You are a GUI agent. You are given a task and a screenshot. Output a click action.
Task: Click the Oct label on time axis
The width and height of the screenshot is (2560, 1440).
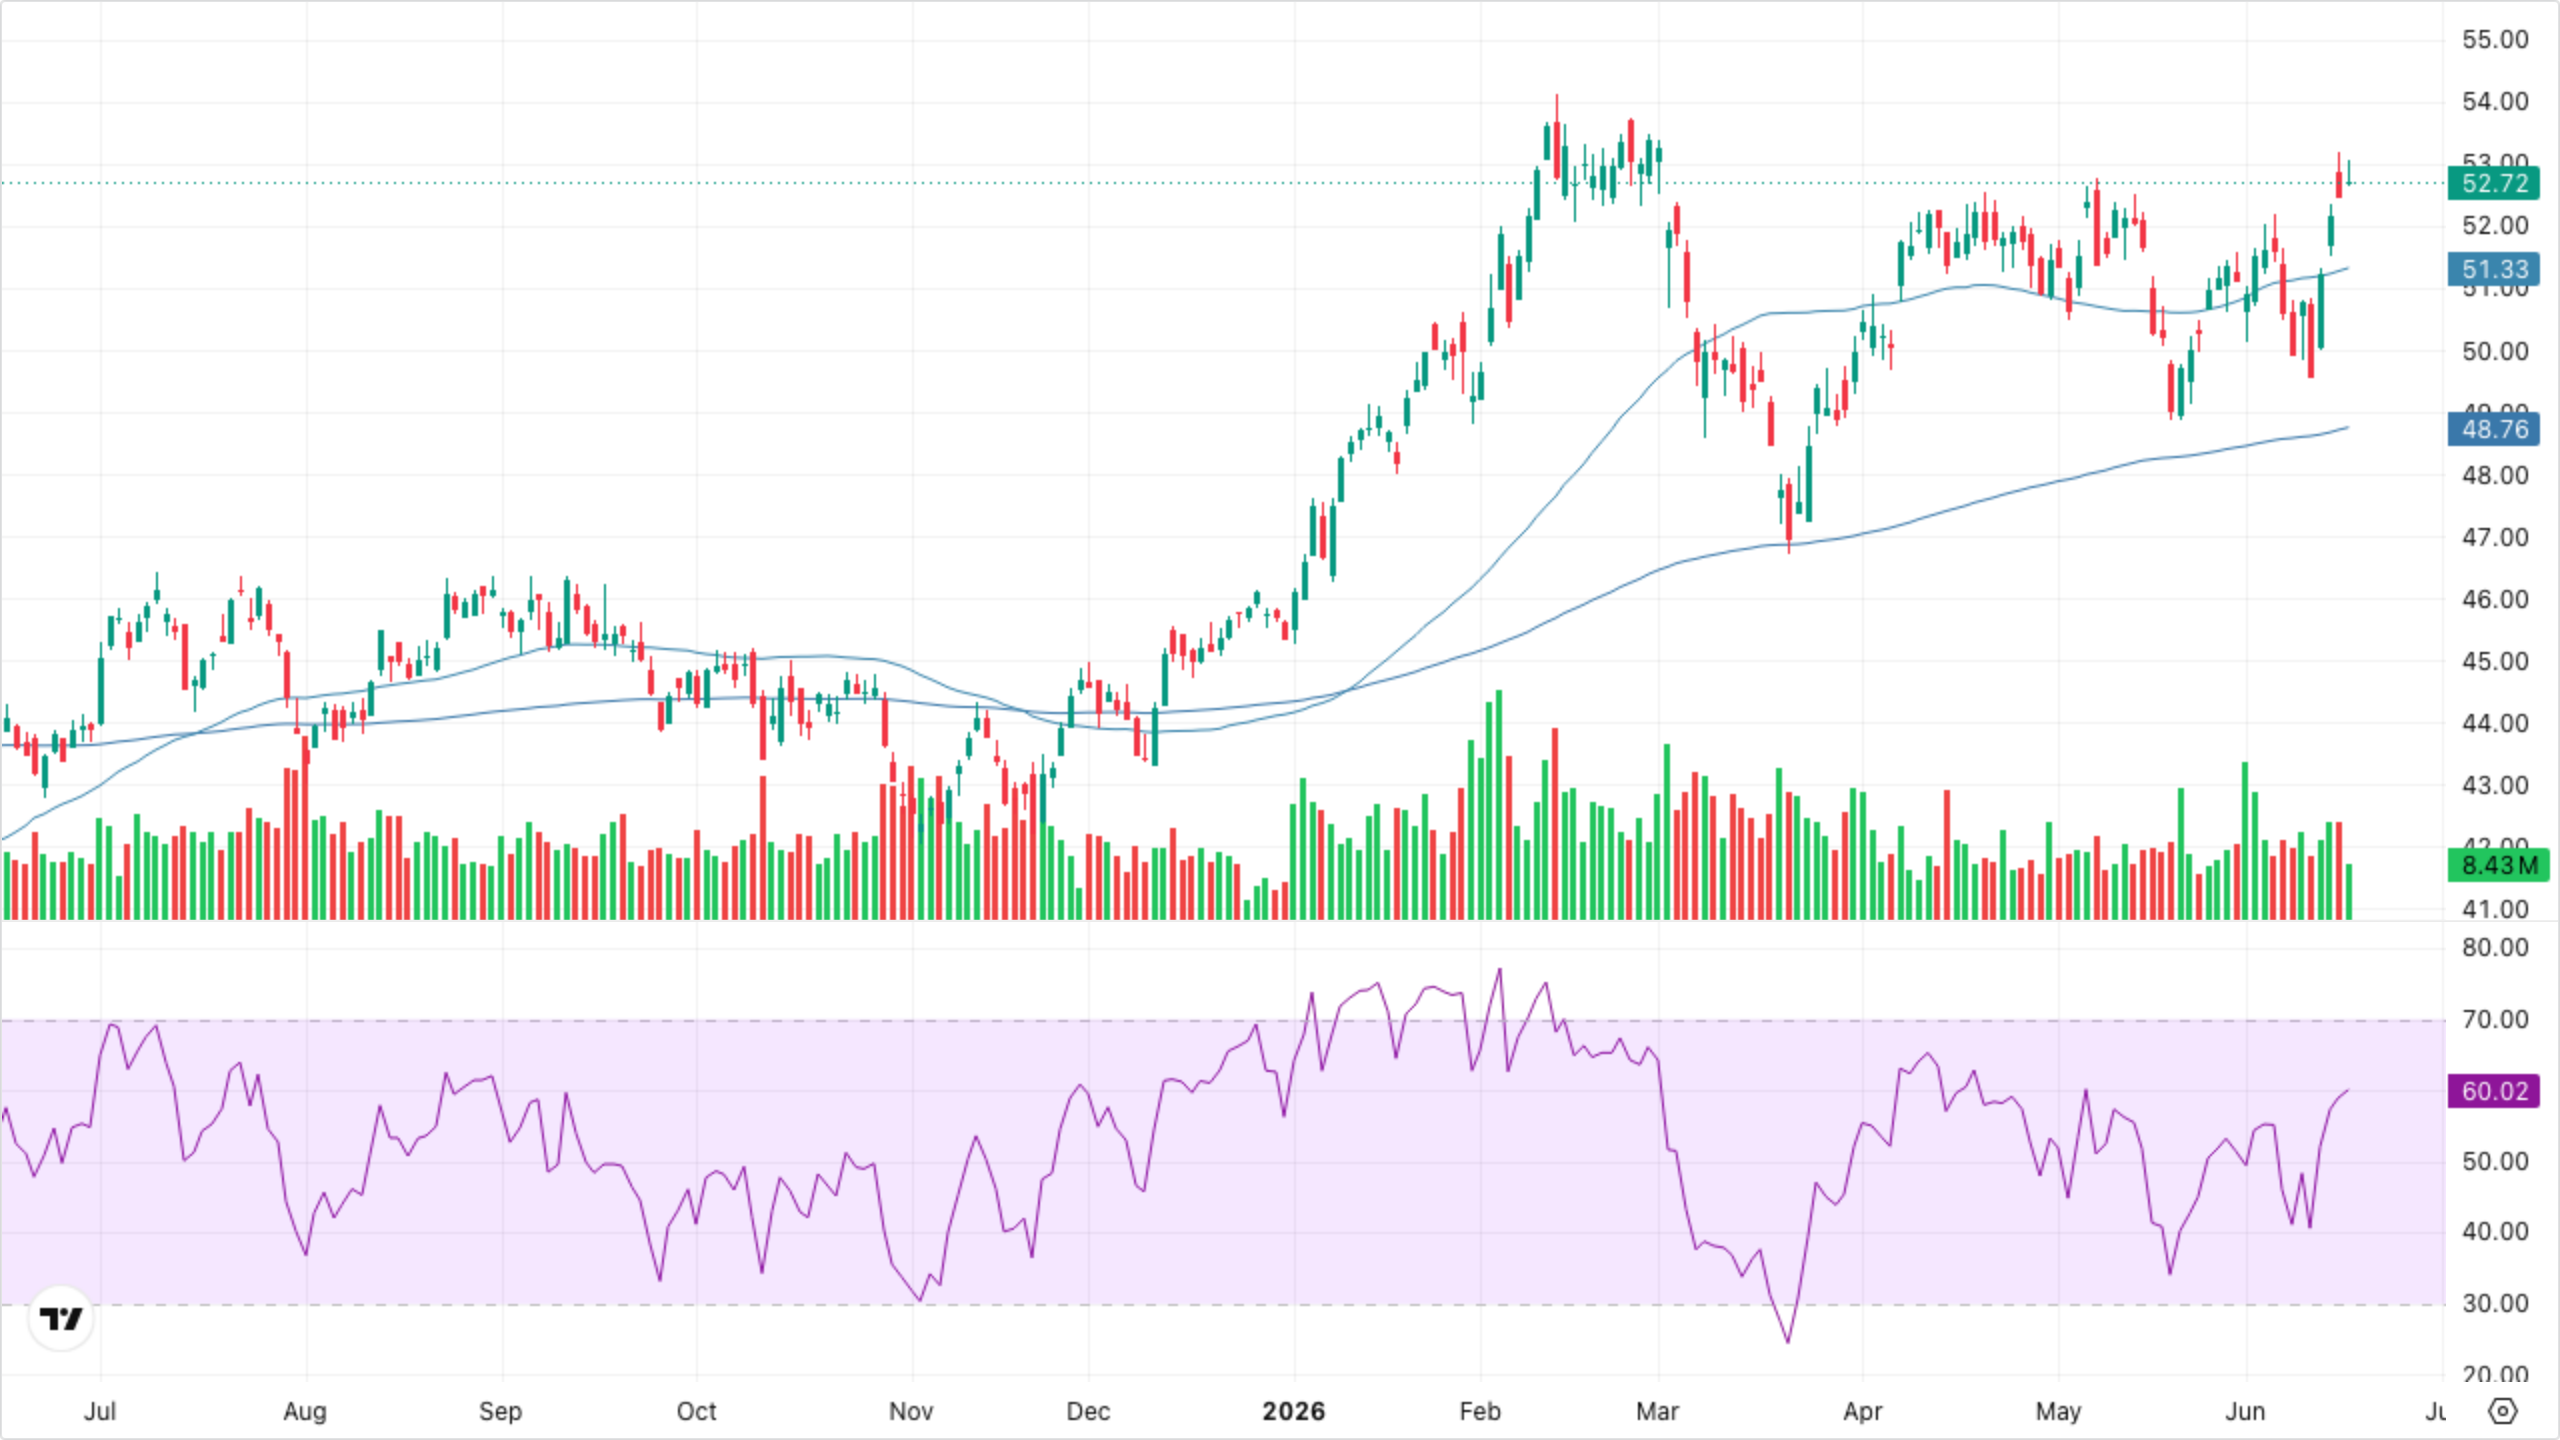696,1411
